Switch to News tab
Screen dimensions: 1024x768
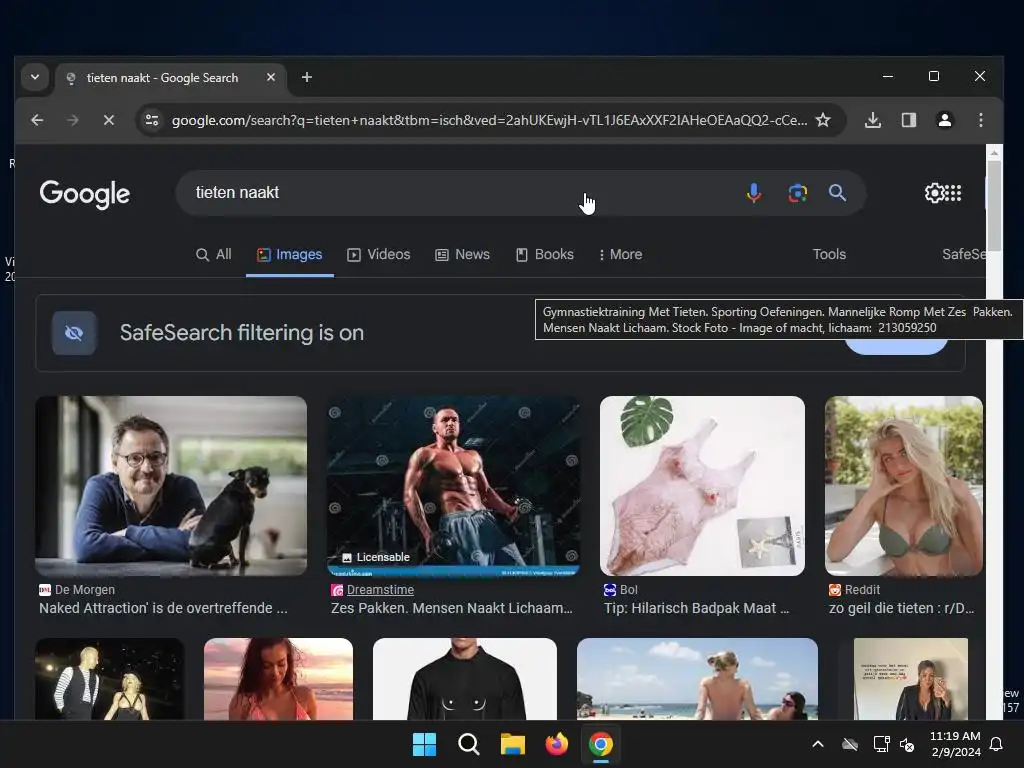(x=462, y=255)
